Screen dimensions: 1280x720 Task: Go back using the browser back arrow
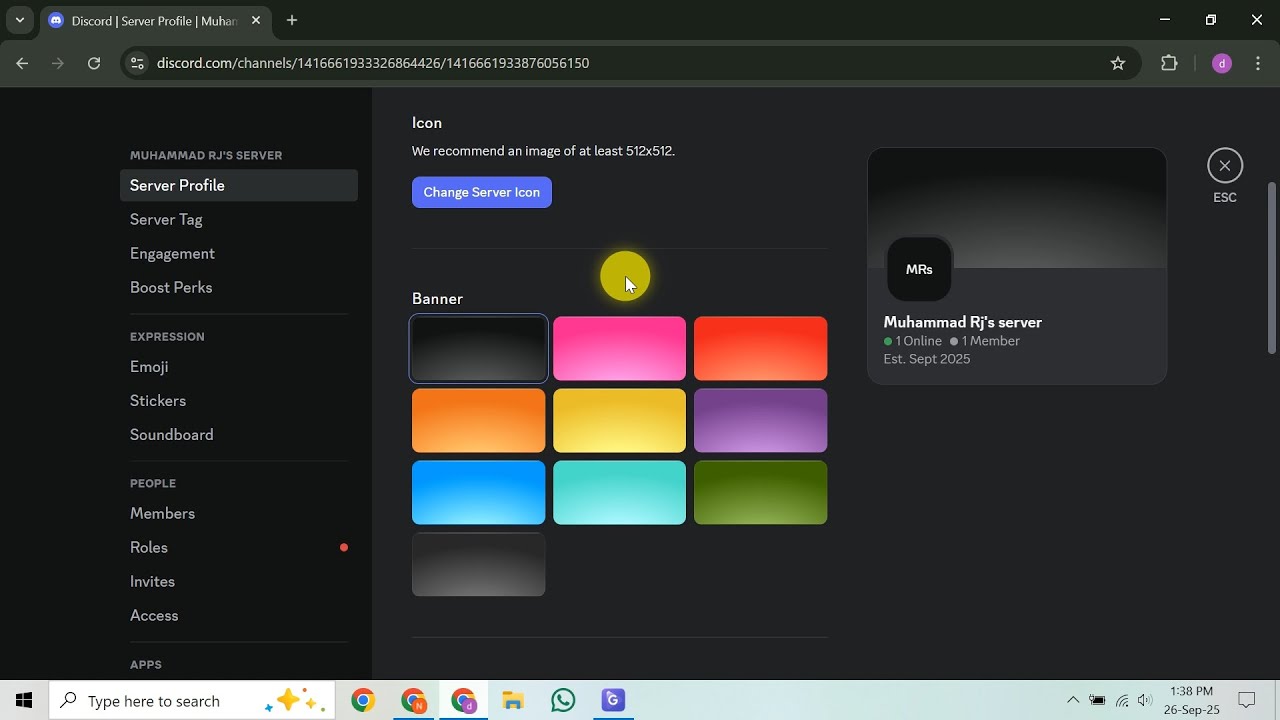pos(22,63)
